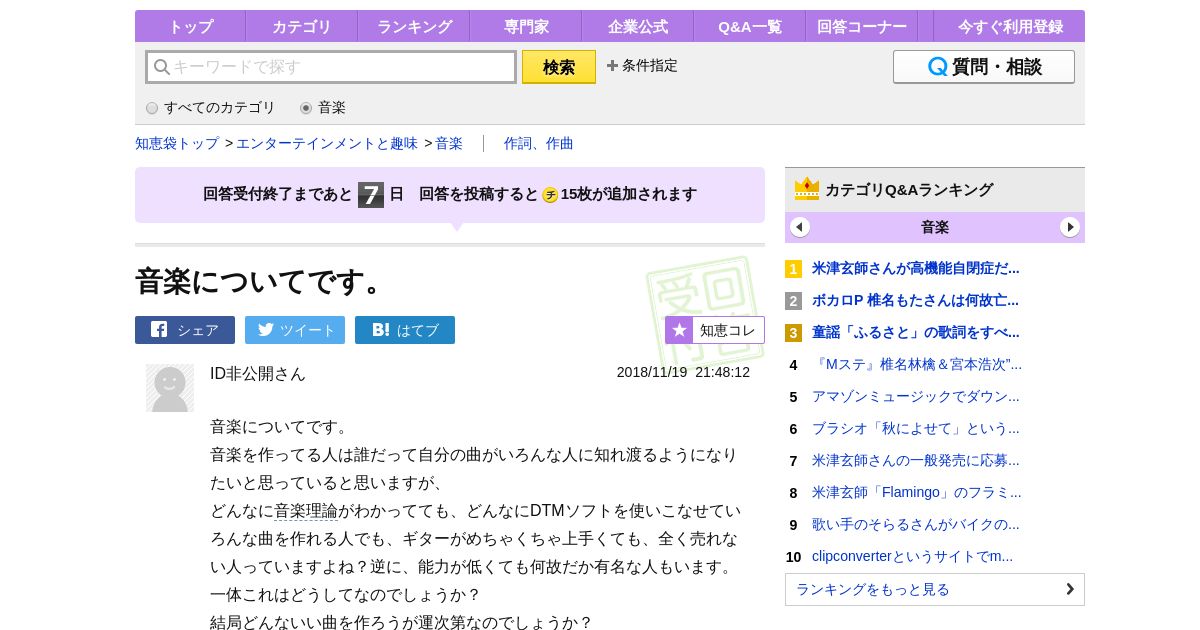Screen dimensions: 1200x630
Task: Open 作詞、作曲 subcategory link
Action: 539,143
